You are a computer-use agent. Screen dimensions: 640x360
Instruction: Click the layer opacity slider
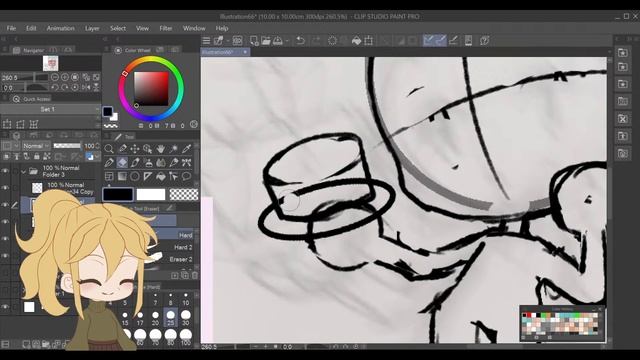(67, 146)
